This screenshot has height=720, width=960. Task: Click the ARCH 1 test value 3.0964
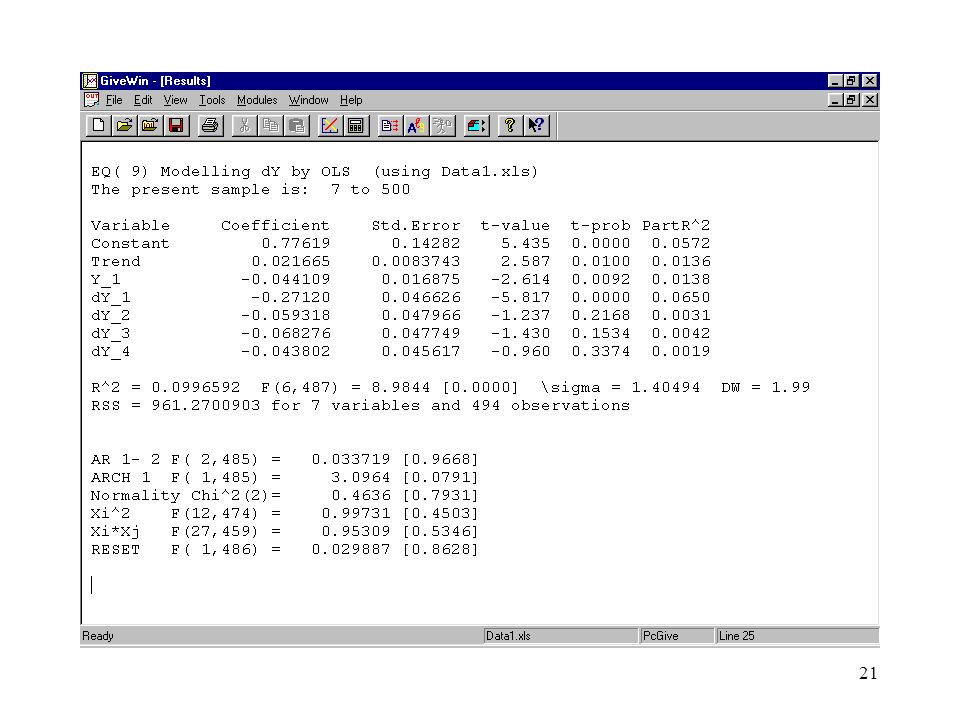(361, 478)
